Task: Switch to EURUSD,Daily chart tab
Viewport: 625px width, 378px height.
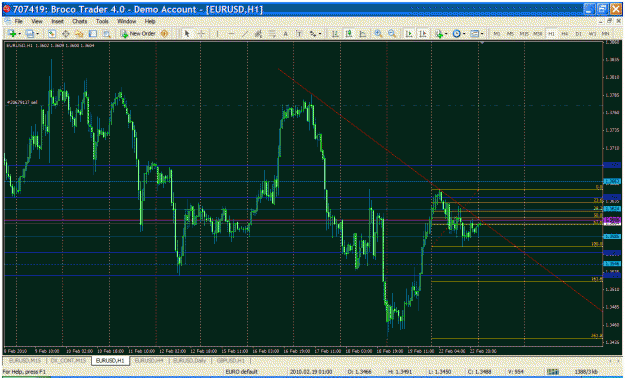Action: coord(190,360)
